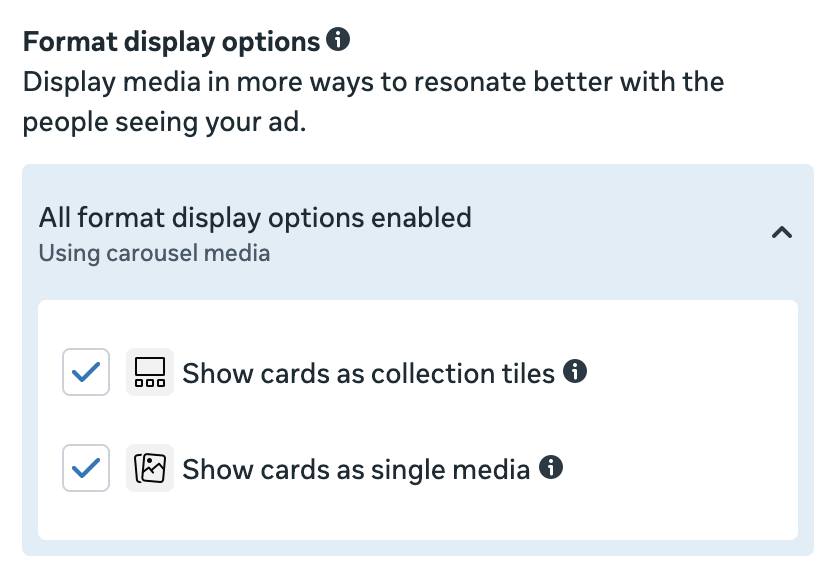This screenshot has width=826, height=574.
Task: Open info tooltip for single media option
Action: (x=551, y=467)
